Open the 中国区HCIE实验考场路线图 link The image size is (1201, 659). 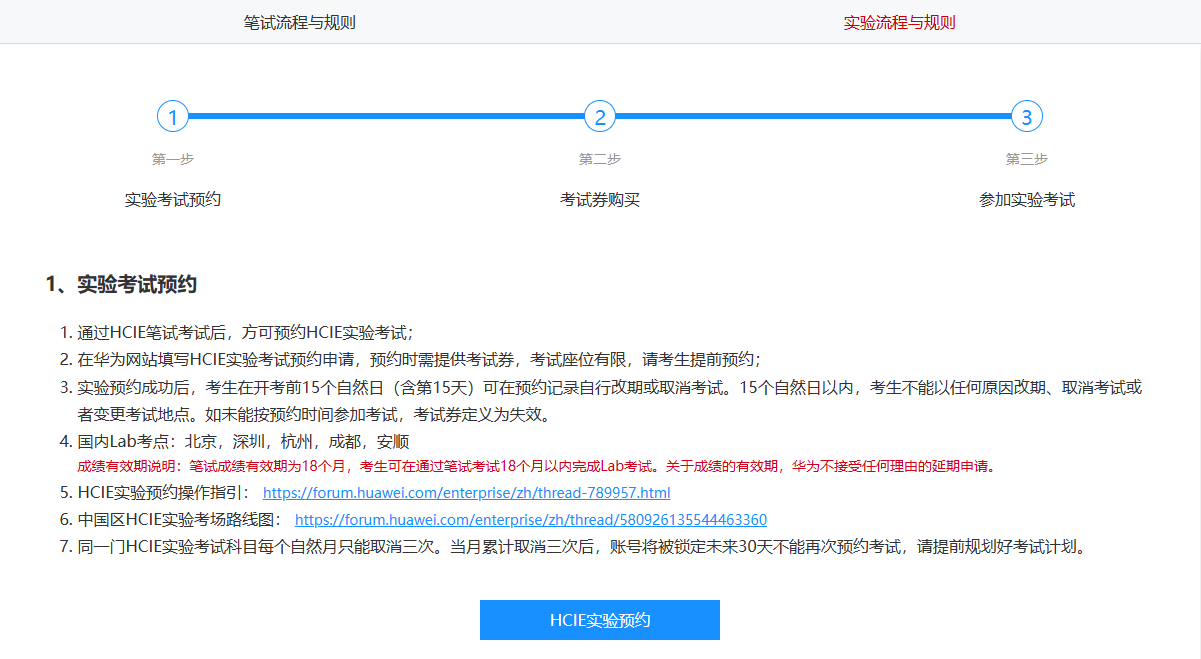(x=531, y=520)
